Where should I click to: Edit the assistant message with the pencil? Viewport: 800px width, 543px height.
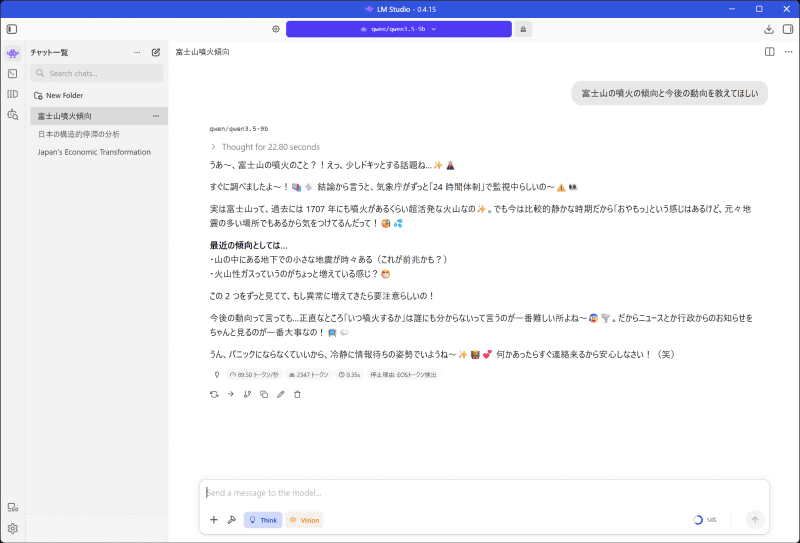tap(281, 394)
